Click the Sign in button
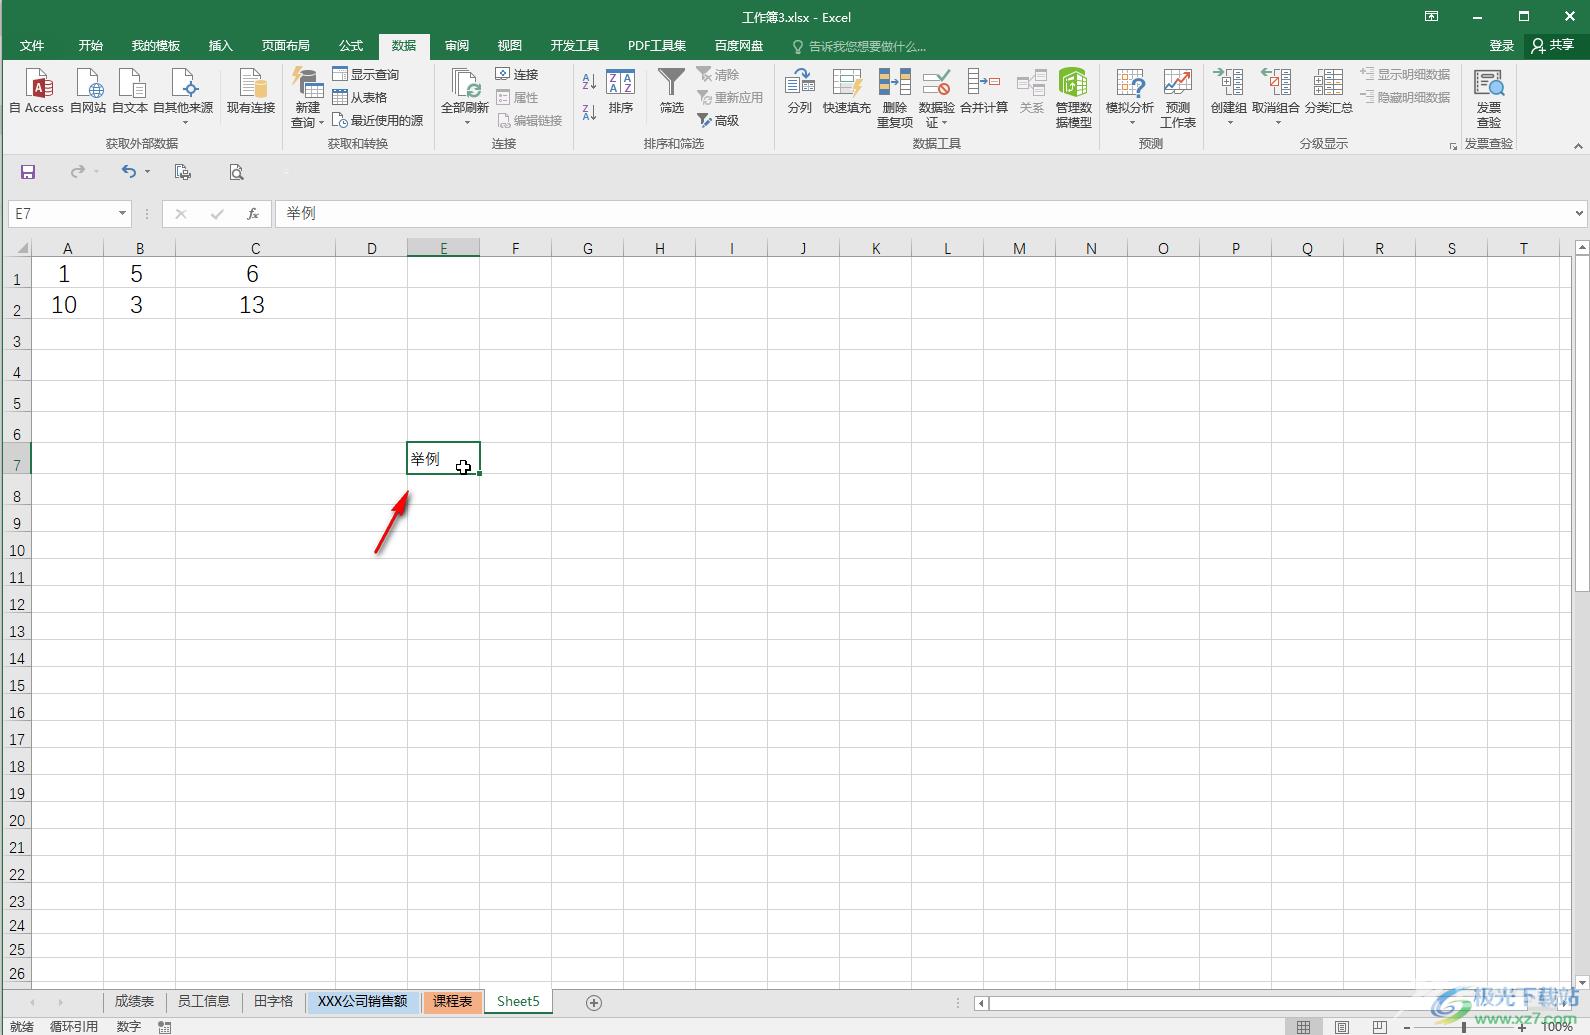 1501,45
